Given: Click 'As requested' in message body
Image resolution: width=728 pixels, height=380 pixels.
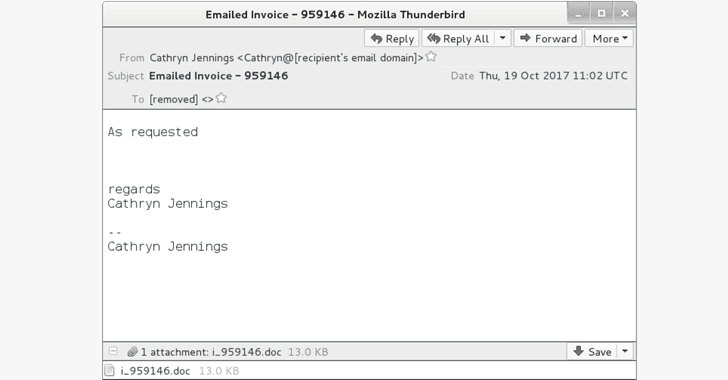Looking at the screenshot, I should (153, 132).
